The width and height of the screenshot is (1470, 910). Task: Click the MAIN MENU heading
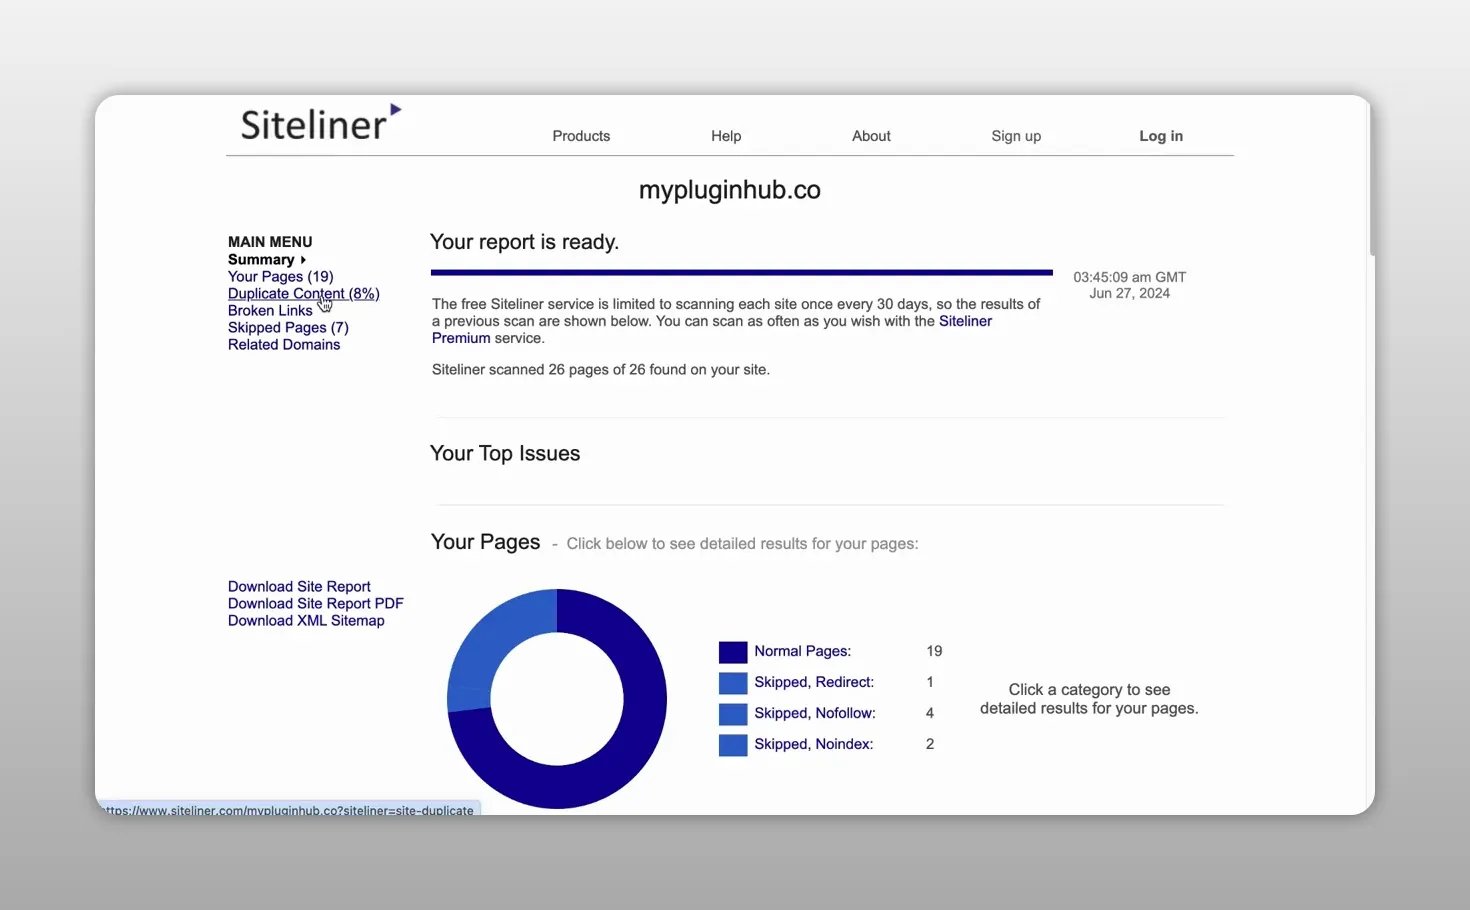click(x=270, y=242)
